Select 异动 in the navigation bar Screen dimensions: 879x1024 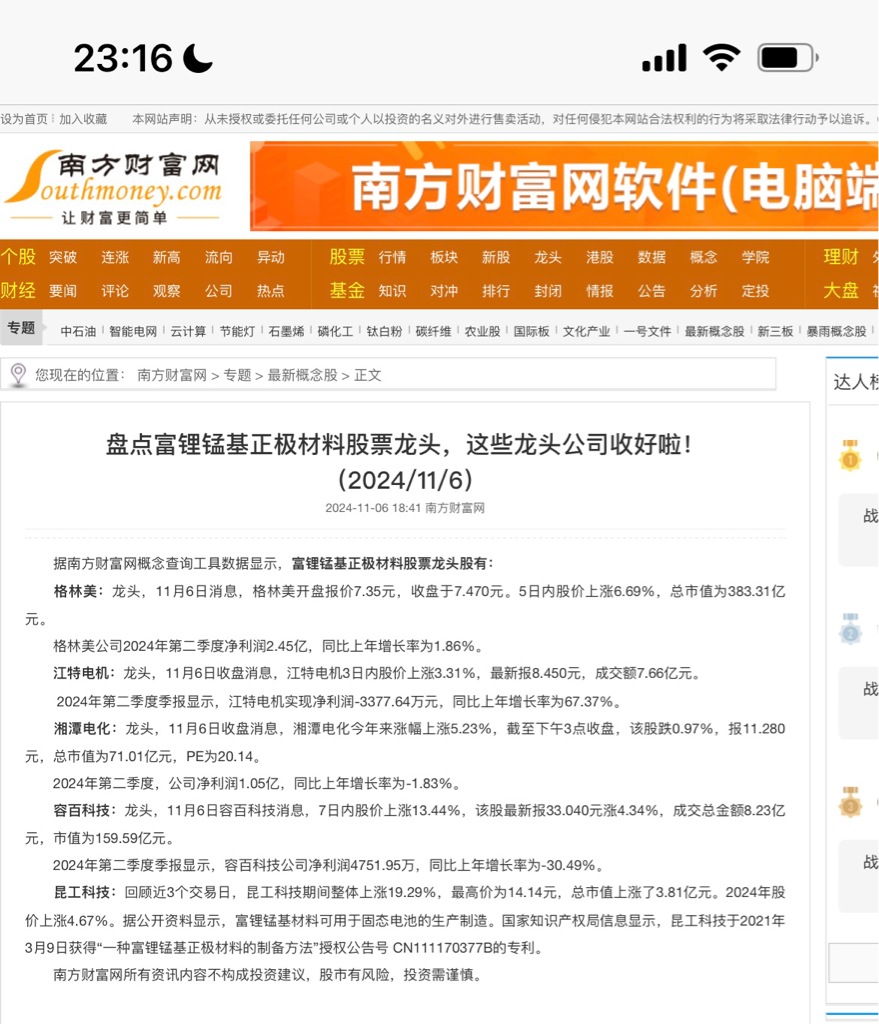click(x=270, y=257)
